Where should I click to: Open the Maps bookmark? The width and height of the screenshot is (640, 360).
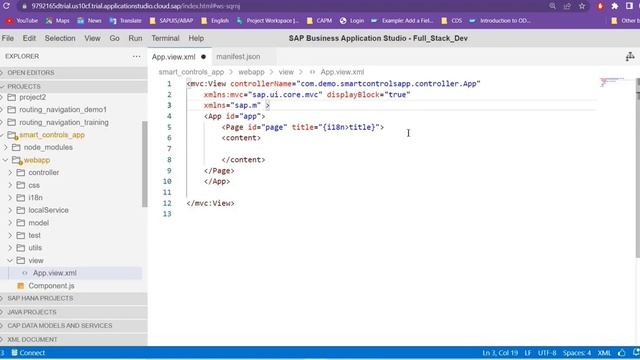click(x=58, y=20)
